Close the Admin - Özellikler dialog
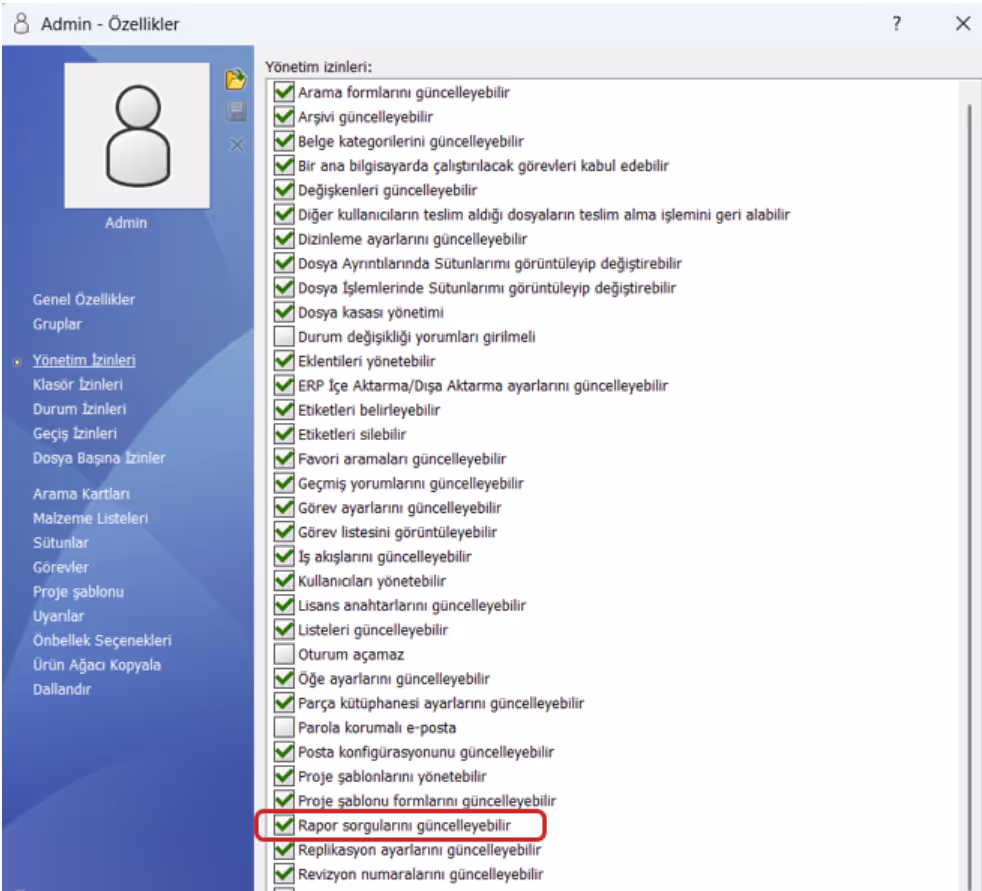The height and width of the screenshot is (891, 982). point(963,24)
